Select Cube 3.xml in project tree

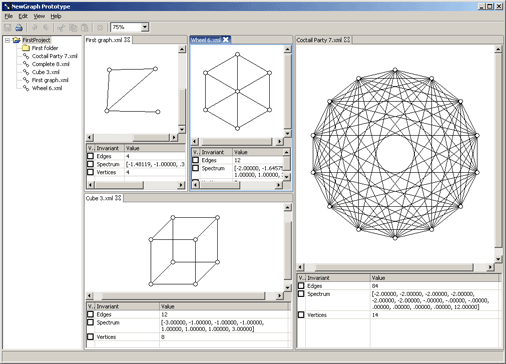click(x=46, y=72)
